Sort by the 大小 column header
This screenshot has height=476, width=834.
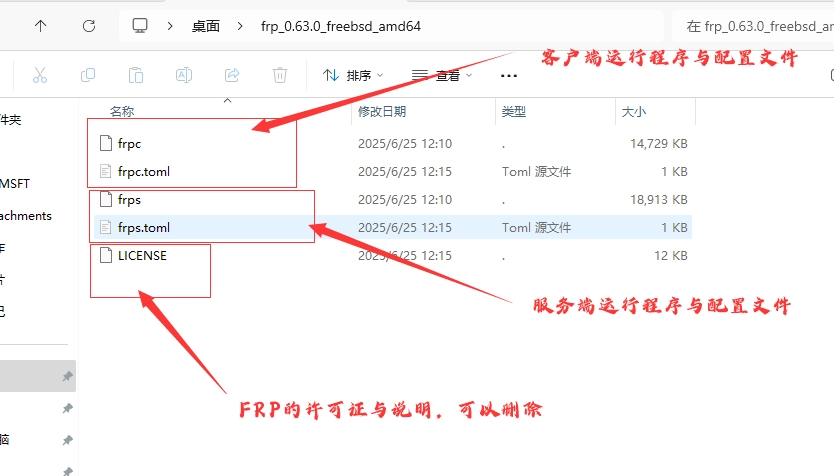click(633, 112)
